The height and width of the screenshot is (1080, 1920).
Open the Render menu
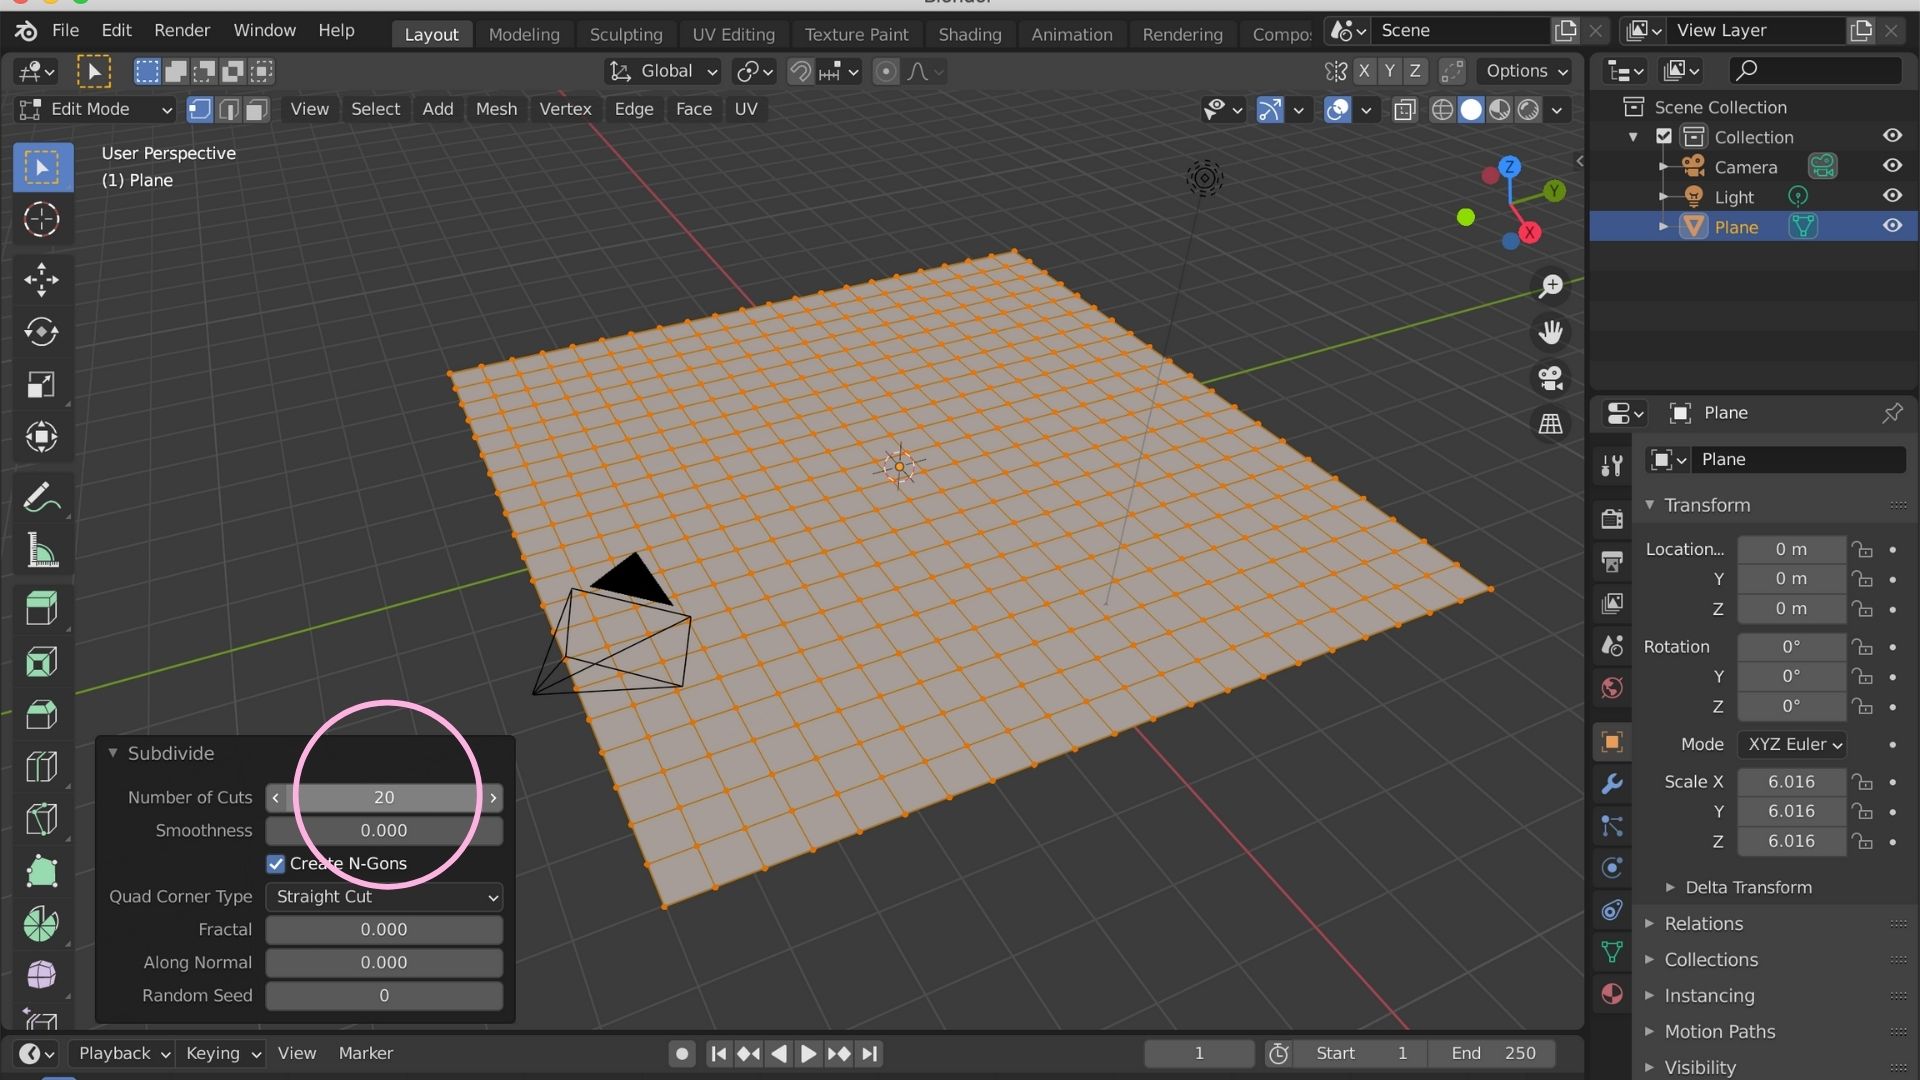182,30
